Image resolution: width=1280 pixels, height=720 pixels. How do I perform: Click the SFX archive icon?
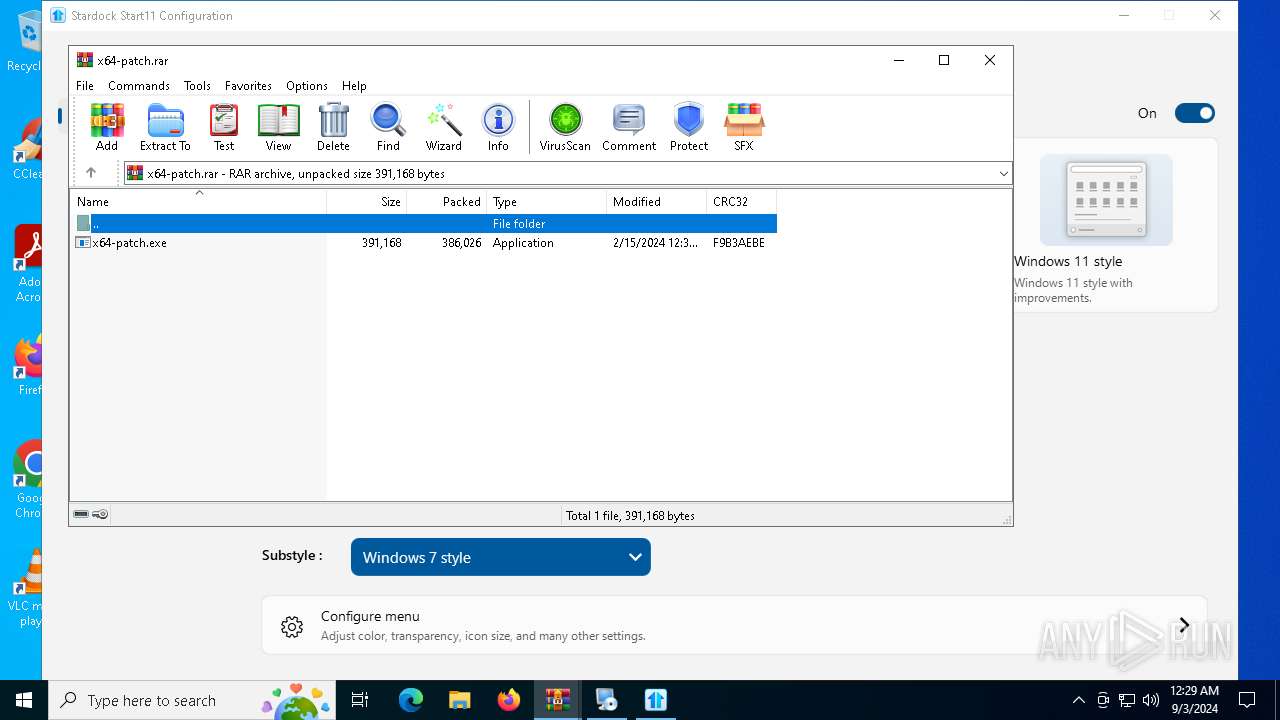point(744,127)
